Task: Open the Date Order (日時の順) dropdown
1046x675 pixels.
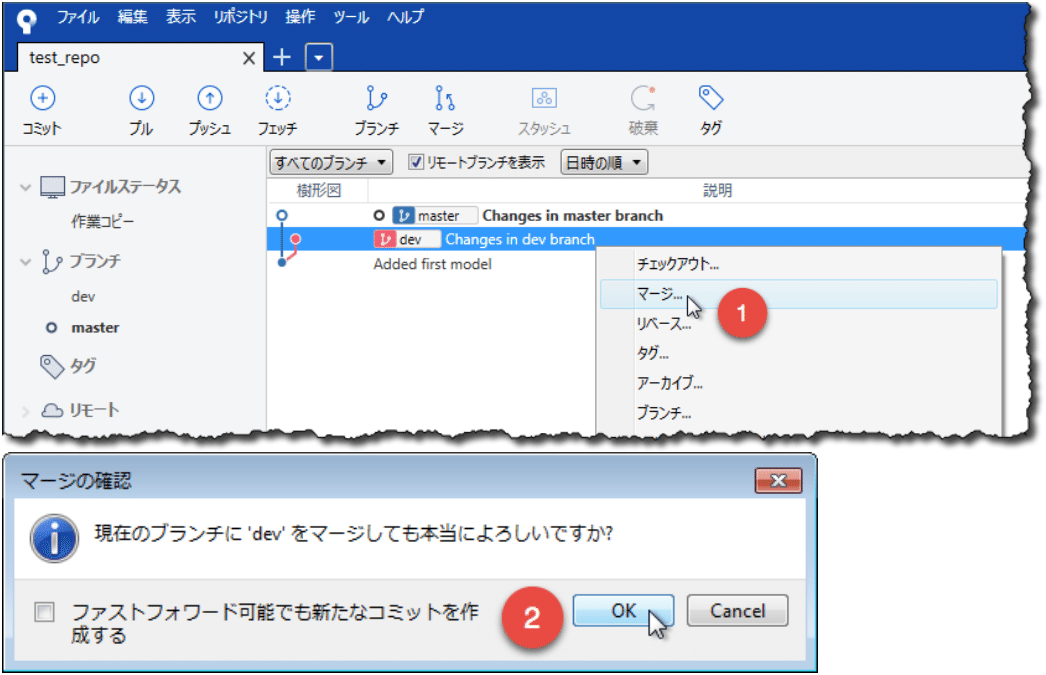Action: click(x=604, y=162)
